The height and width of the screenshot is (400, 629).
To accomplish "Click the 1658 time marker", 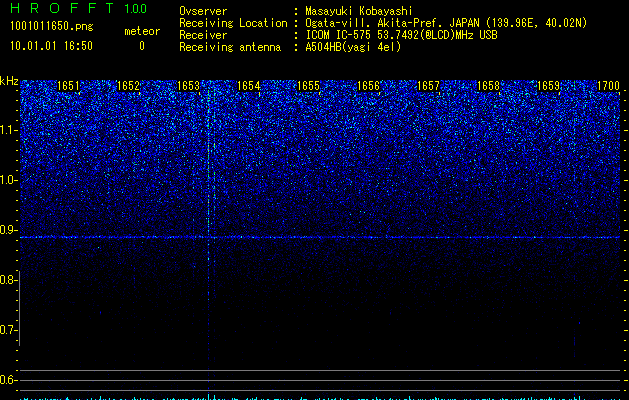I will click(x=489, y=86).
